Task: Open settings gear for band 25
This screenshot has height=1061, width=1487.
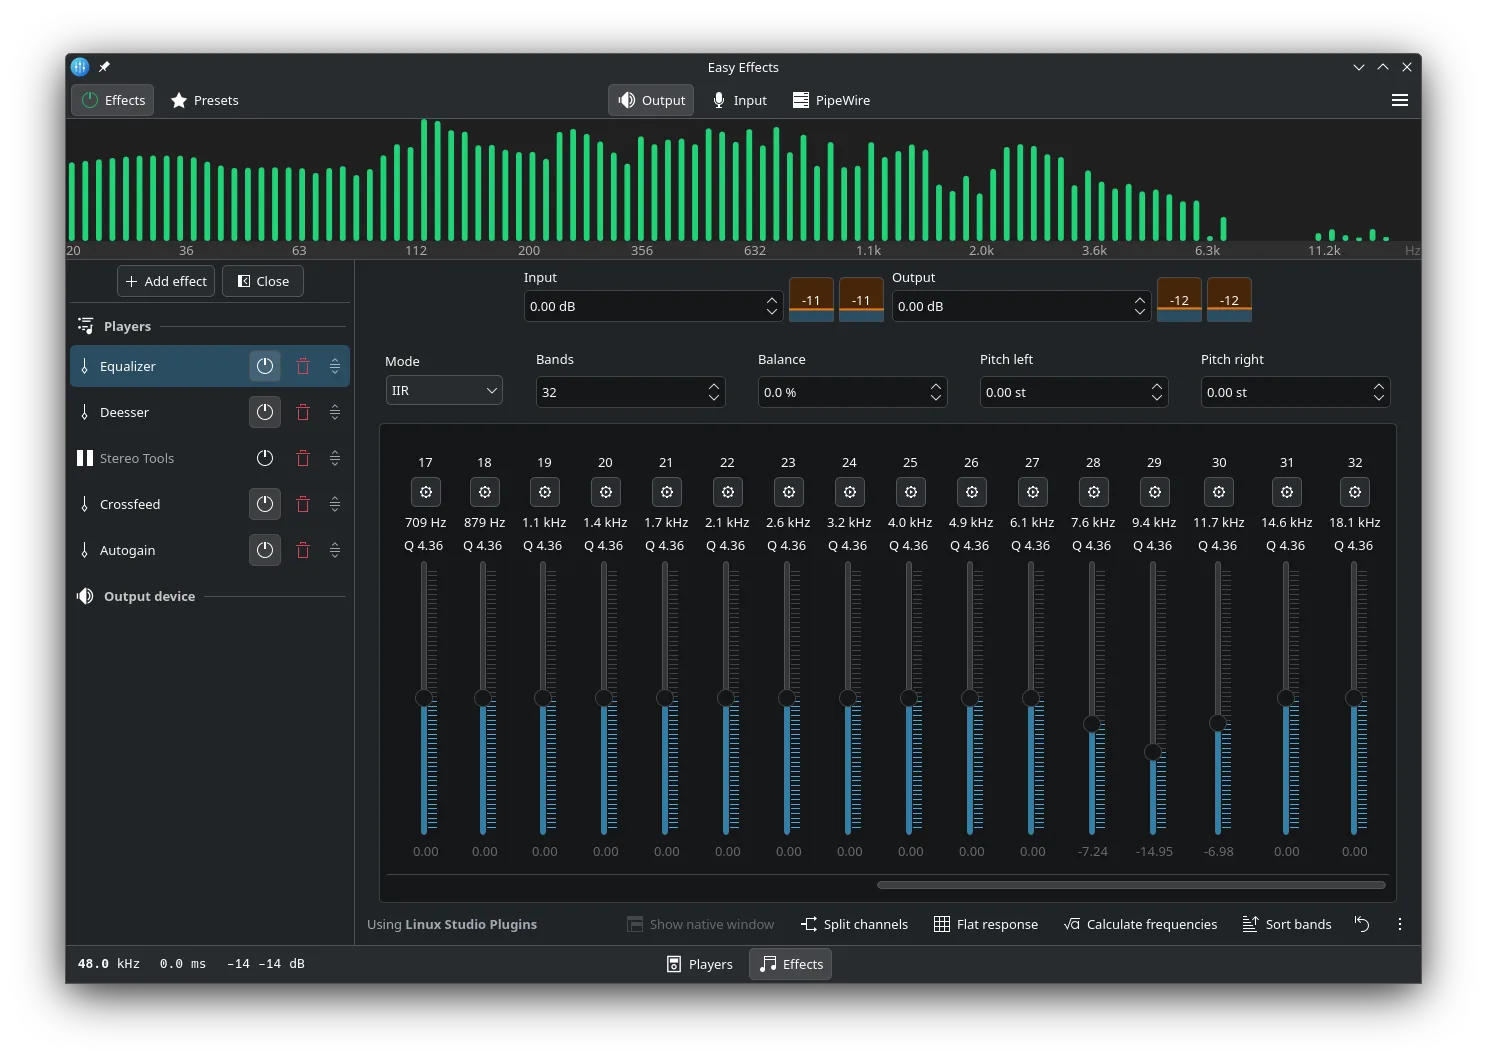Action: (911, 492)
